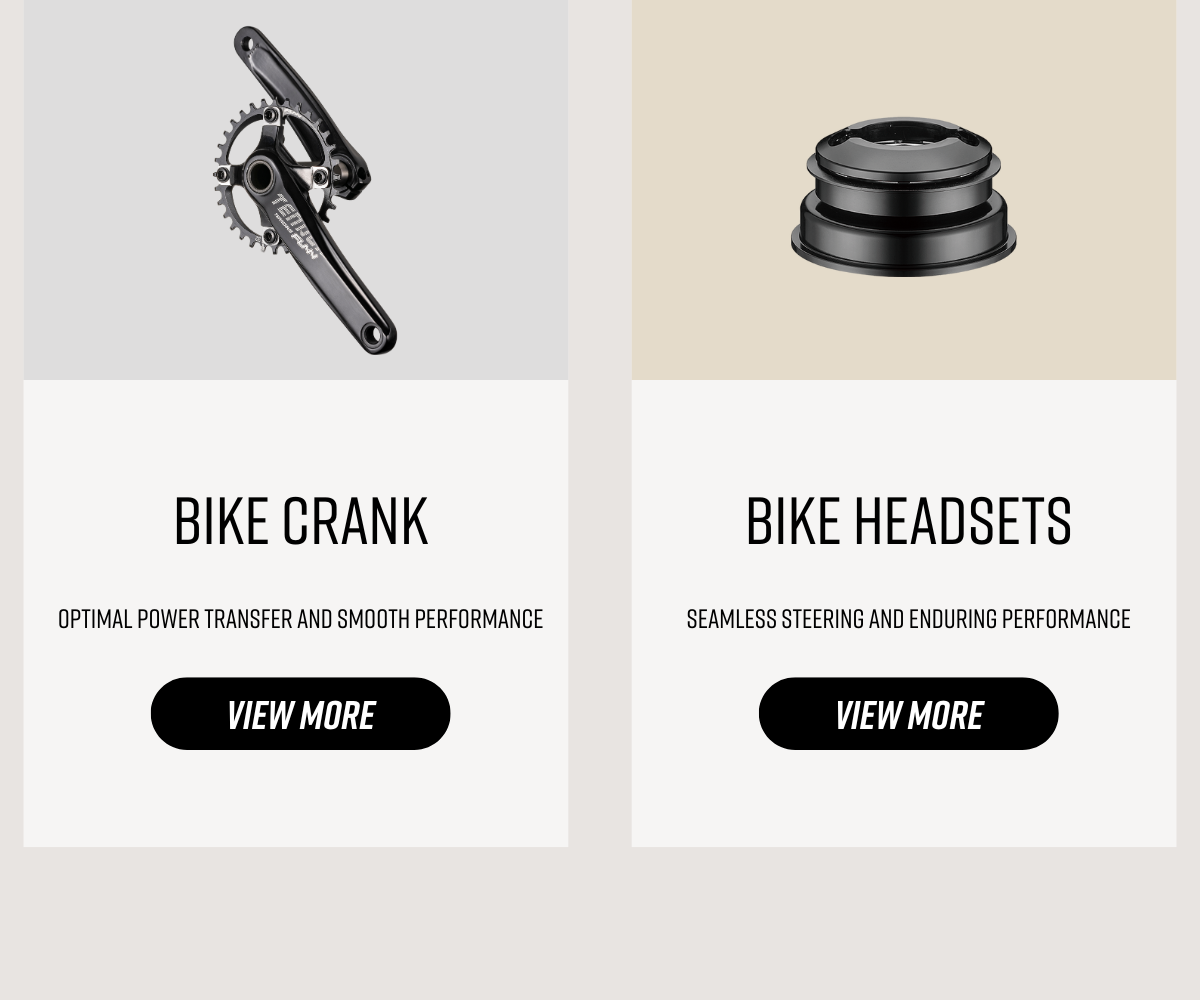Image resolution: width=1200 pixels, height=1000 pixels.
Task: Open the bike crank product image
Action: coord(296,190)
